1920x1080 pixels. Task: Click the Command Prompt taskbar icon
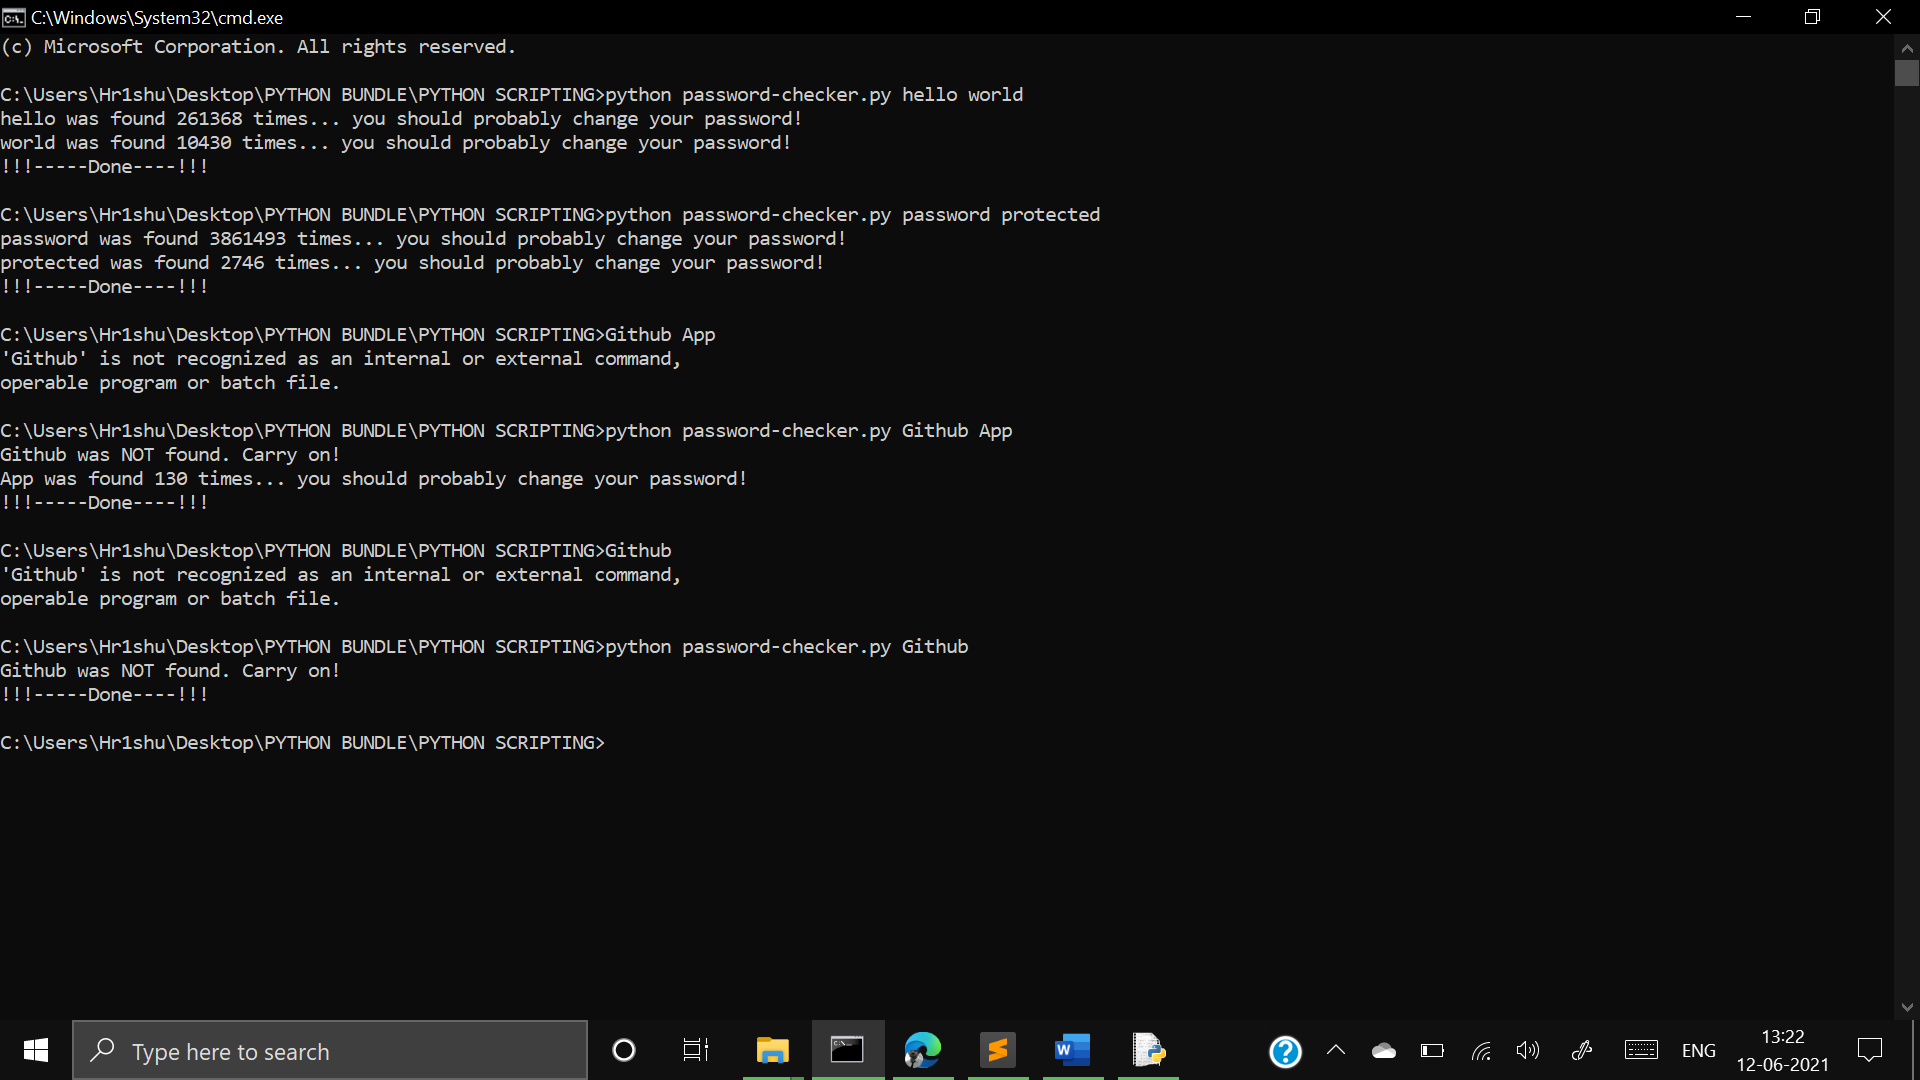(847, 1050)
